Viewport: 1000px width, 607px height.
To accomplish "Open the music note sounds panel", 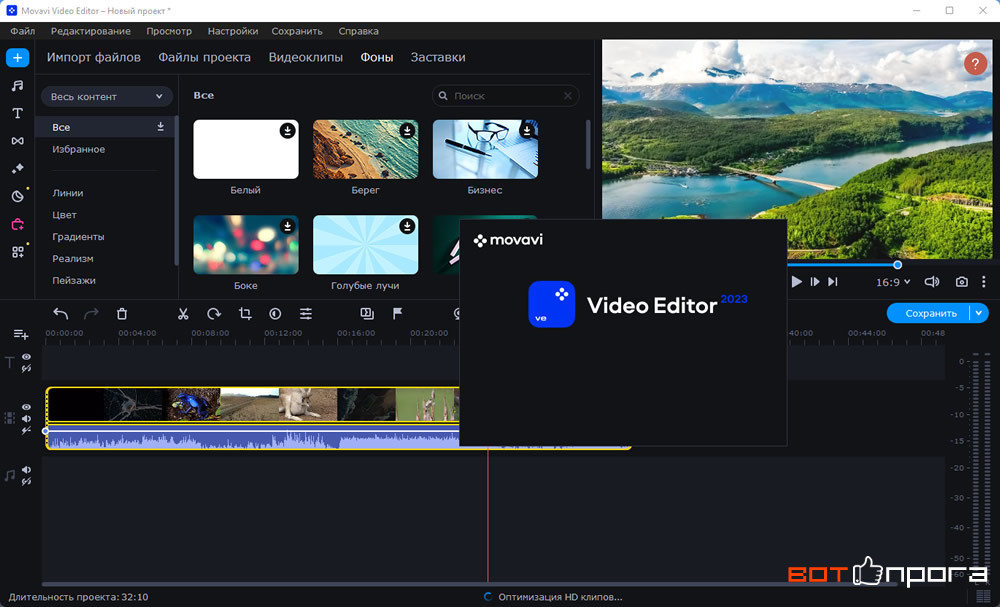I will [17, 85].
